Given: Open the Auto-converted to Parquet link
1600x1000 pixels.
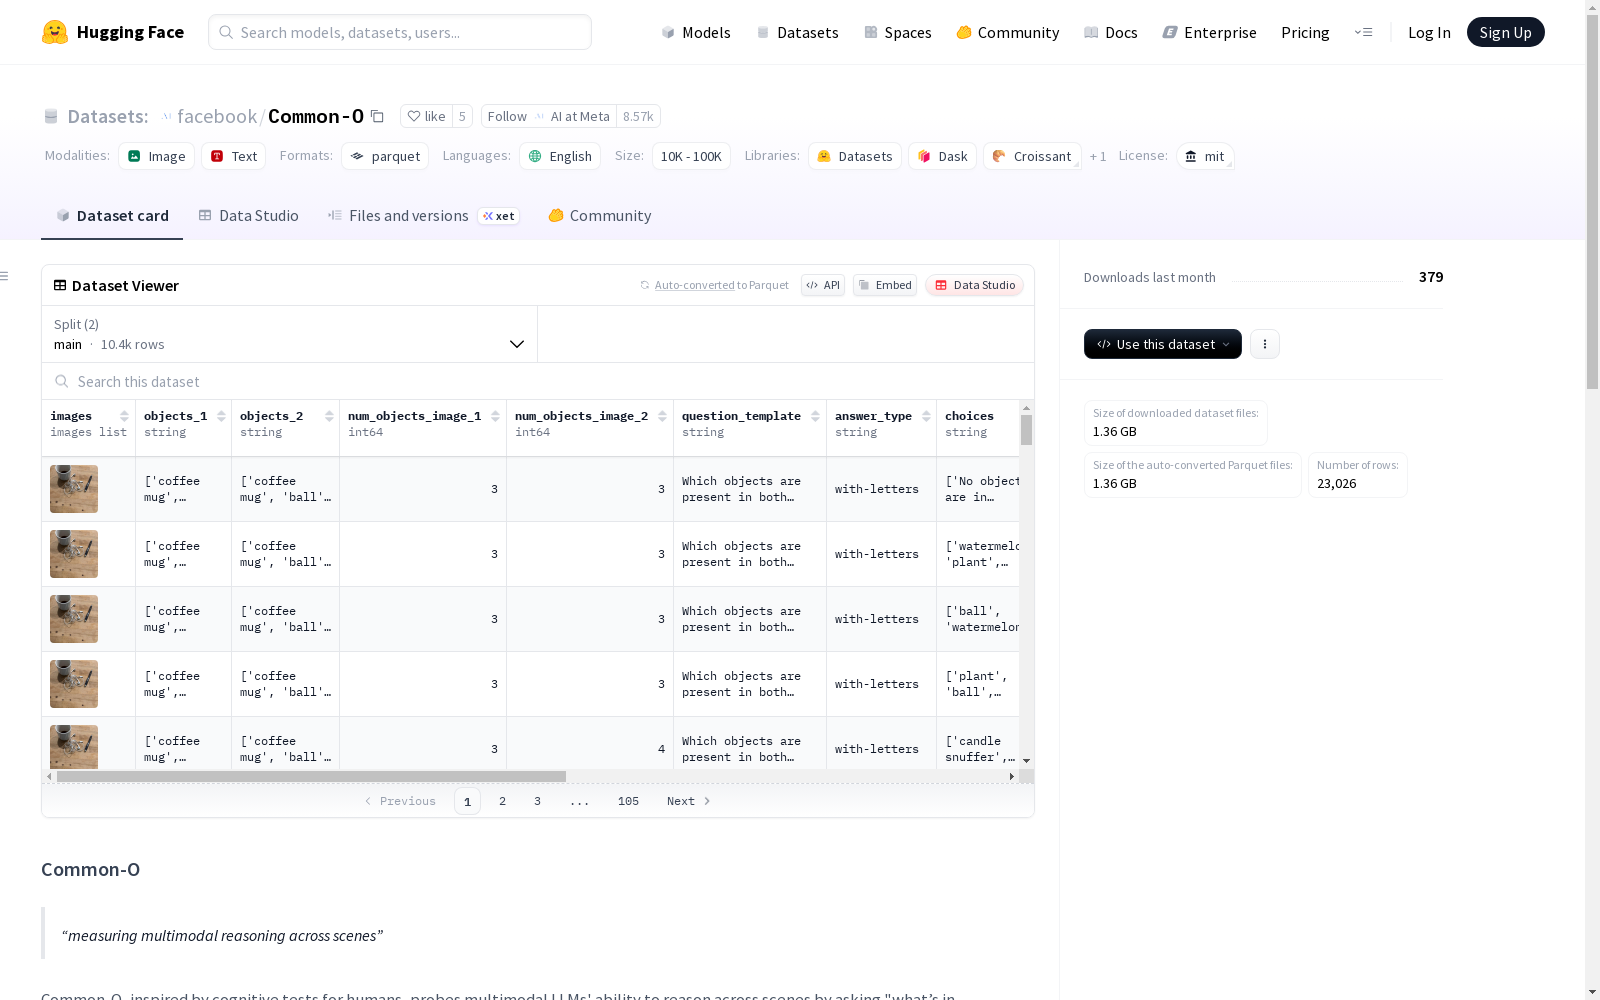Looking at the screenshot, I should point(721,285).
